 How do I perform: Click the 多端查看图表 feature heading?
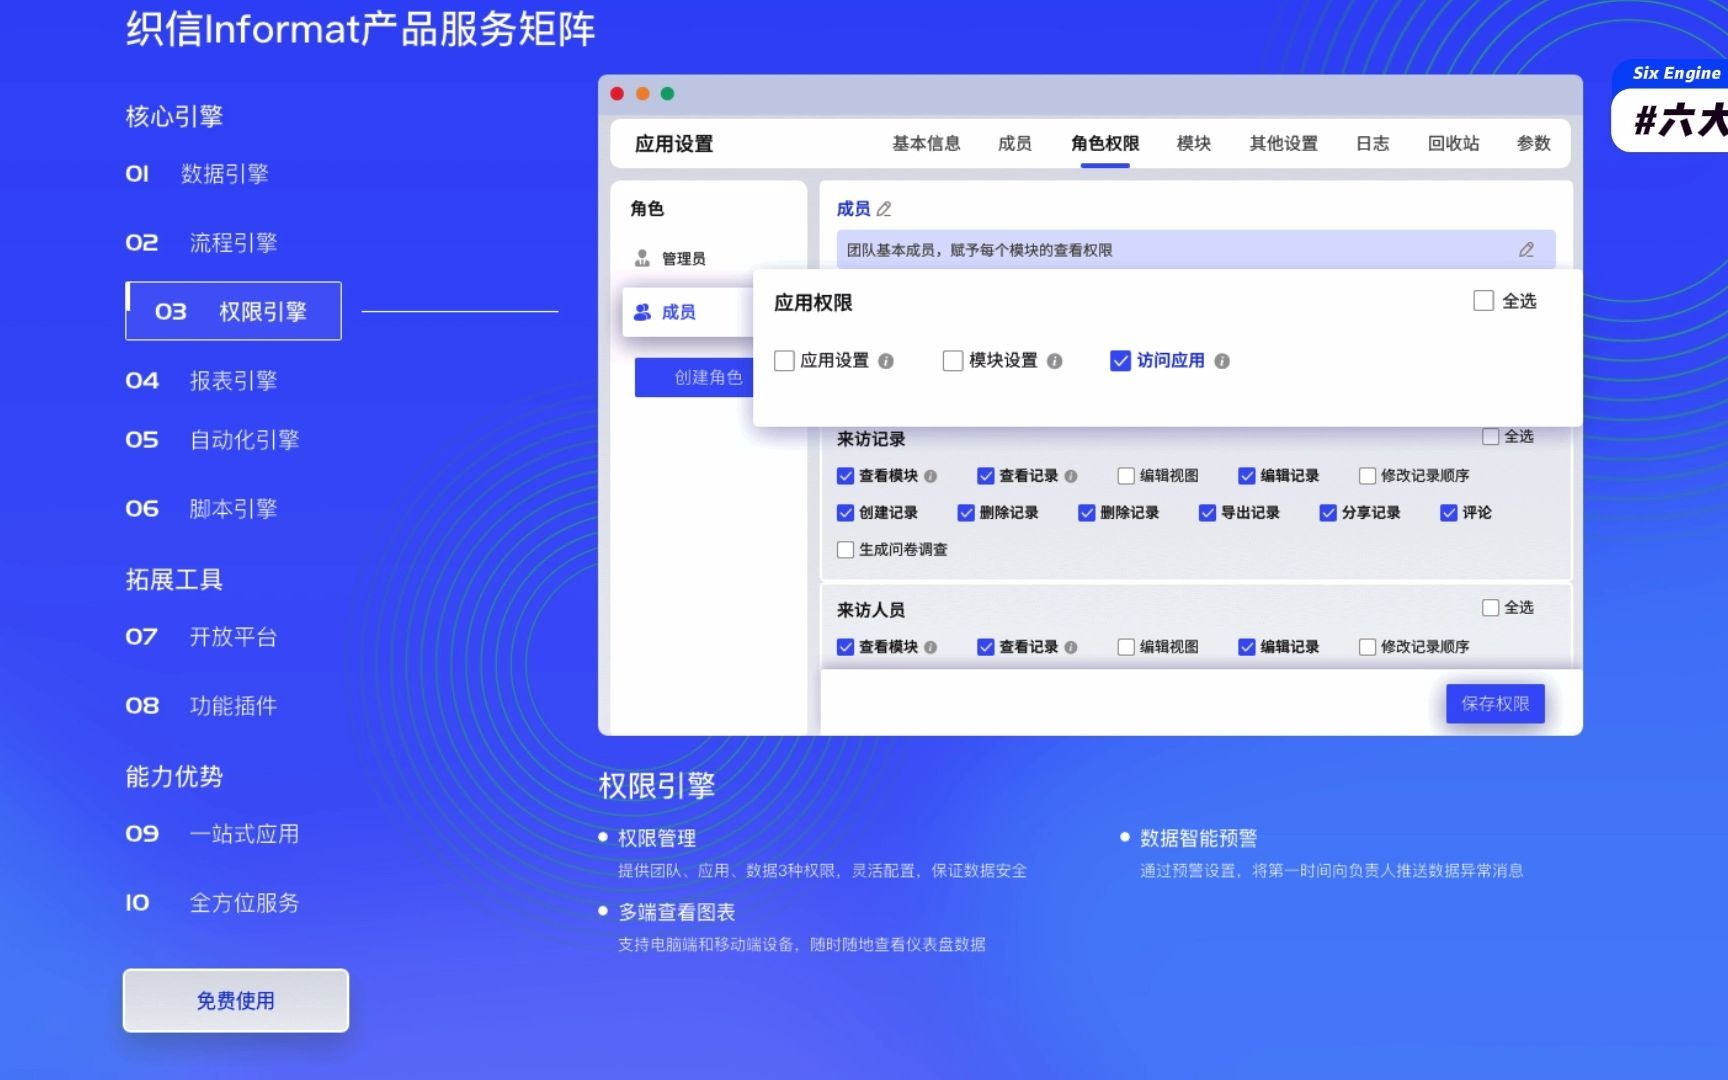[x=676, y=912]
